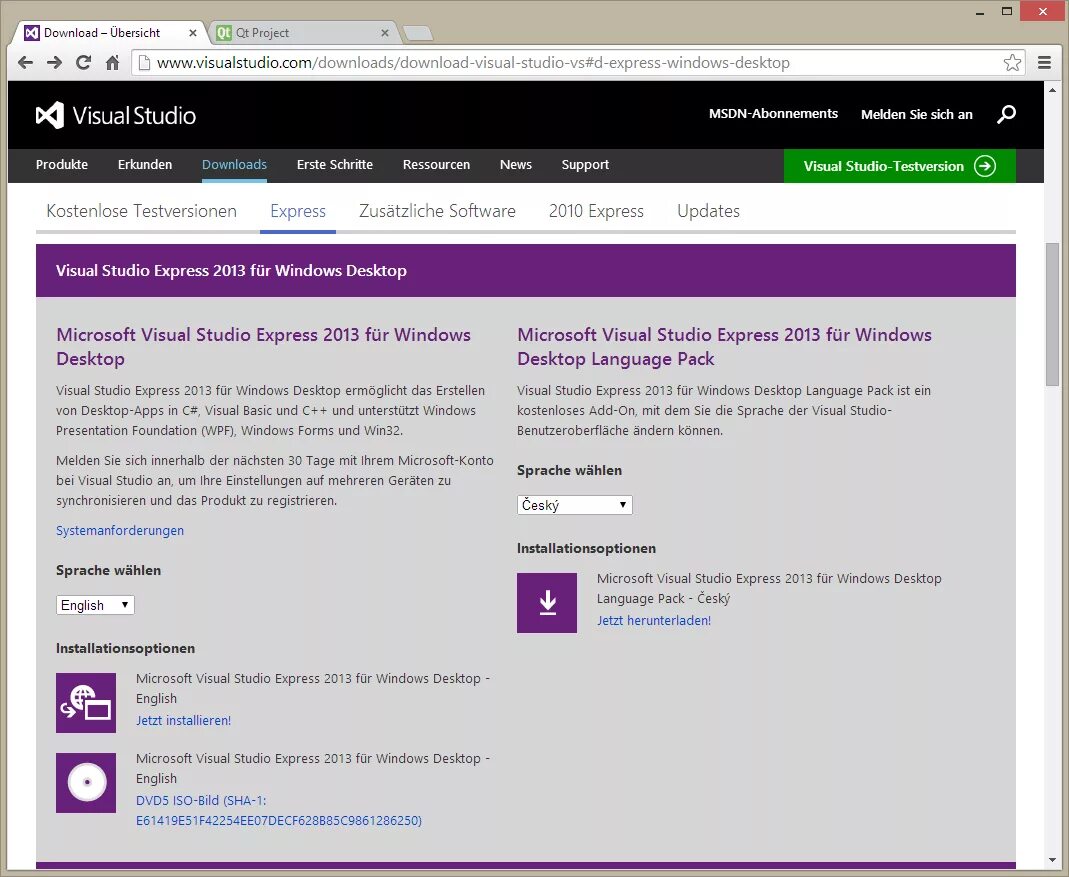Open the News nav item
This screenshot has height=877, width=1069.
[x=516, y=164]
